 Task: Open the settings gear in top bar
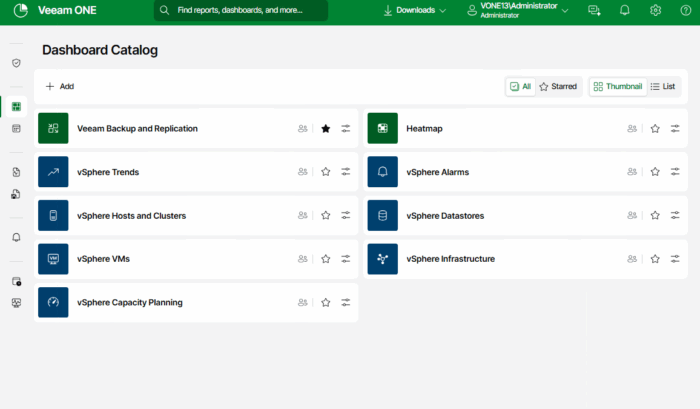click(x=655, y=10)
